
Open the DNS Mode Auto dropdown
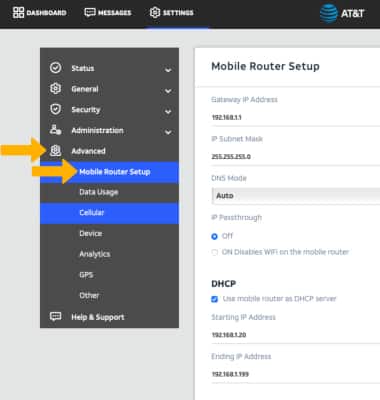point(296,196)
